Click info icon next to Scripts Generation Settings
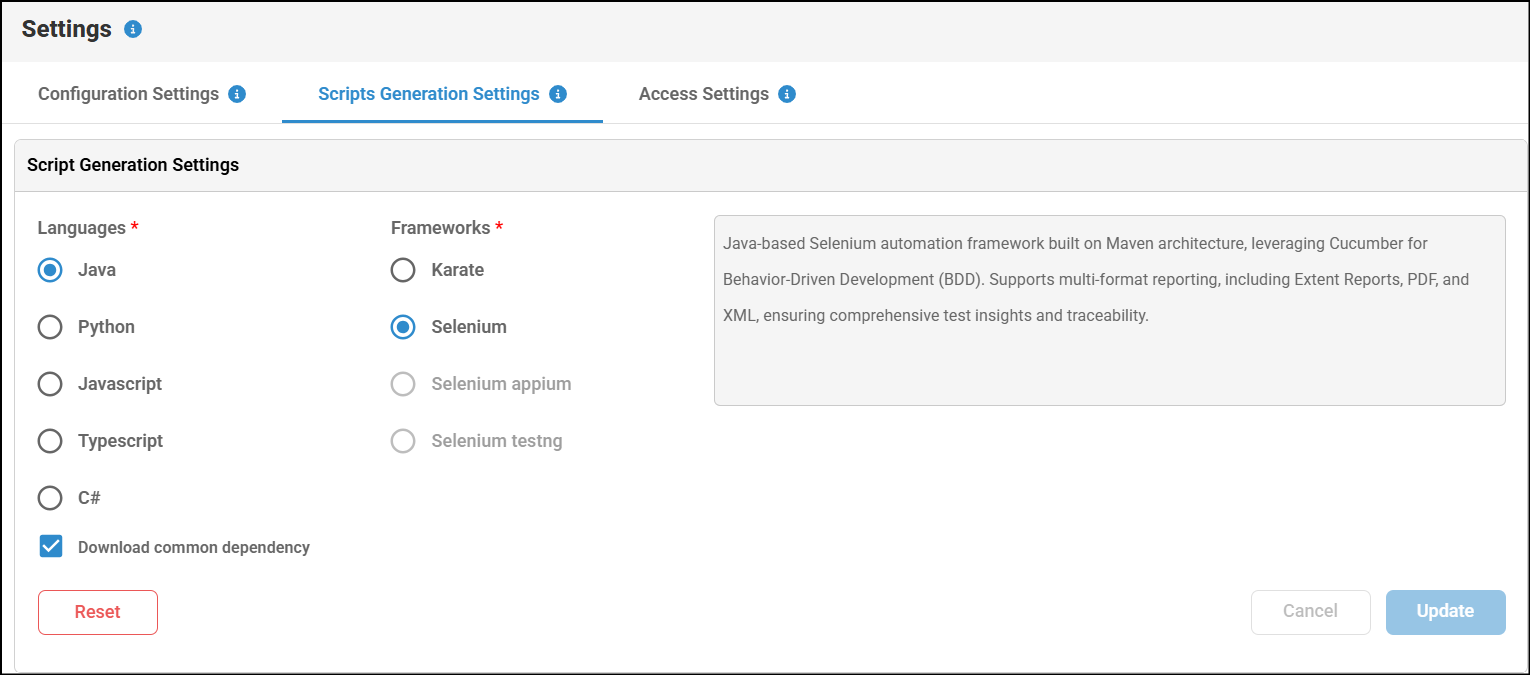The height and width of the screenshot is (675, 1530). [558, 94]
